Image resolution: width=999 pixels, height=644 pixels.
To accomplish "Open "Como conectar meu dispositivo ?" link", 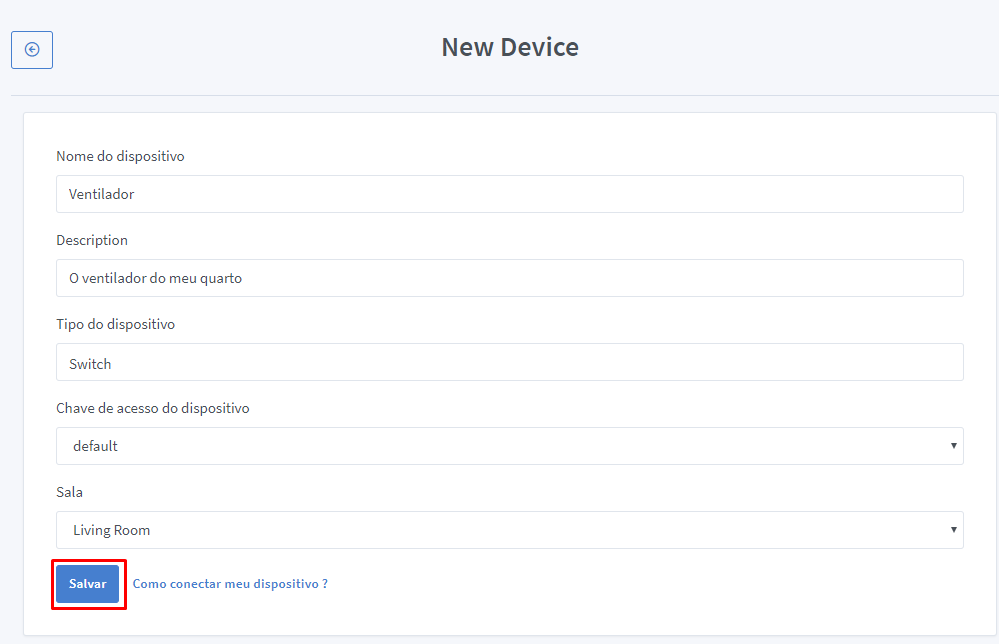I will [x=230, y=584].
